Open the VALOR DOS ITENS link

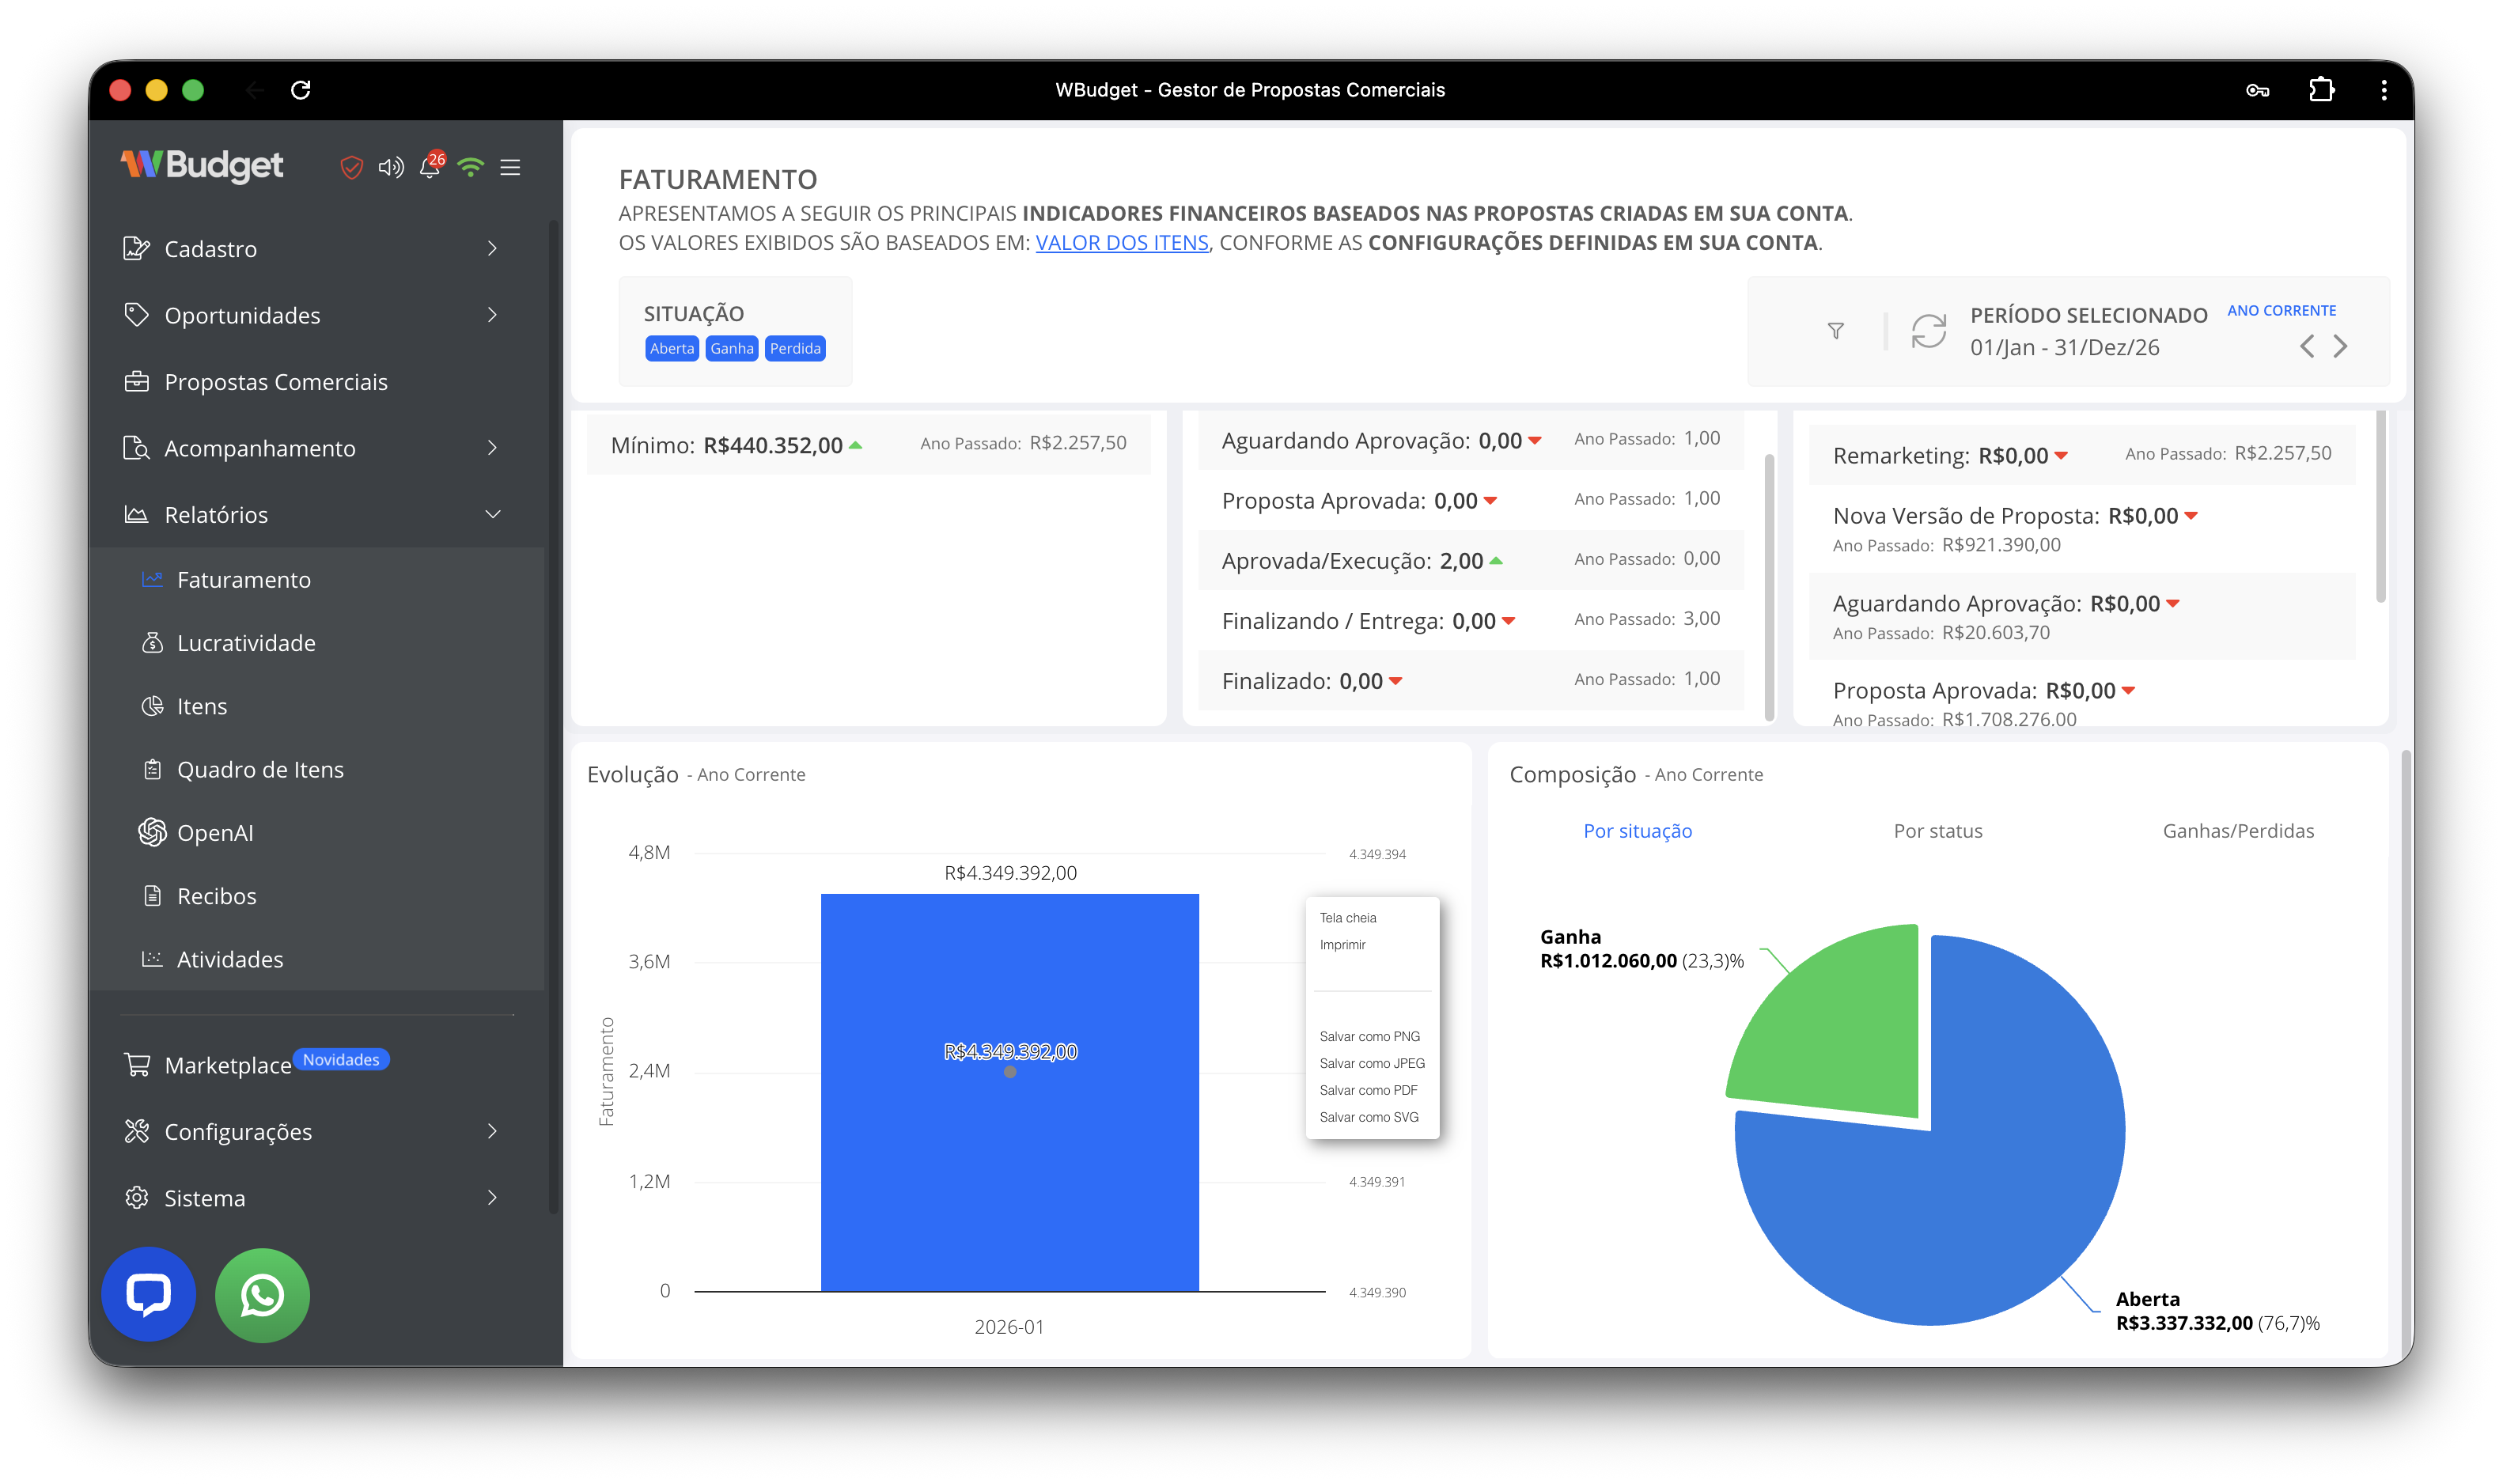pyautogui.click(x=1121, y=242)
